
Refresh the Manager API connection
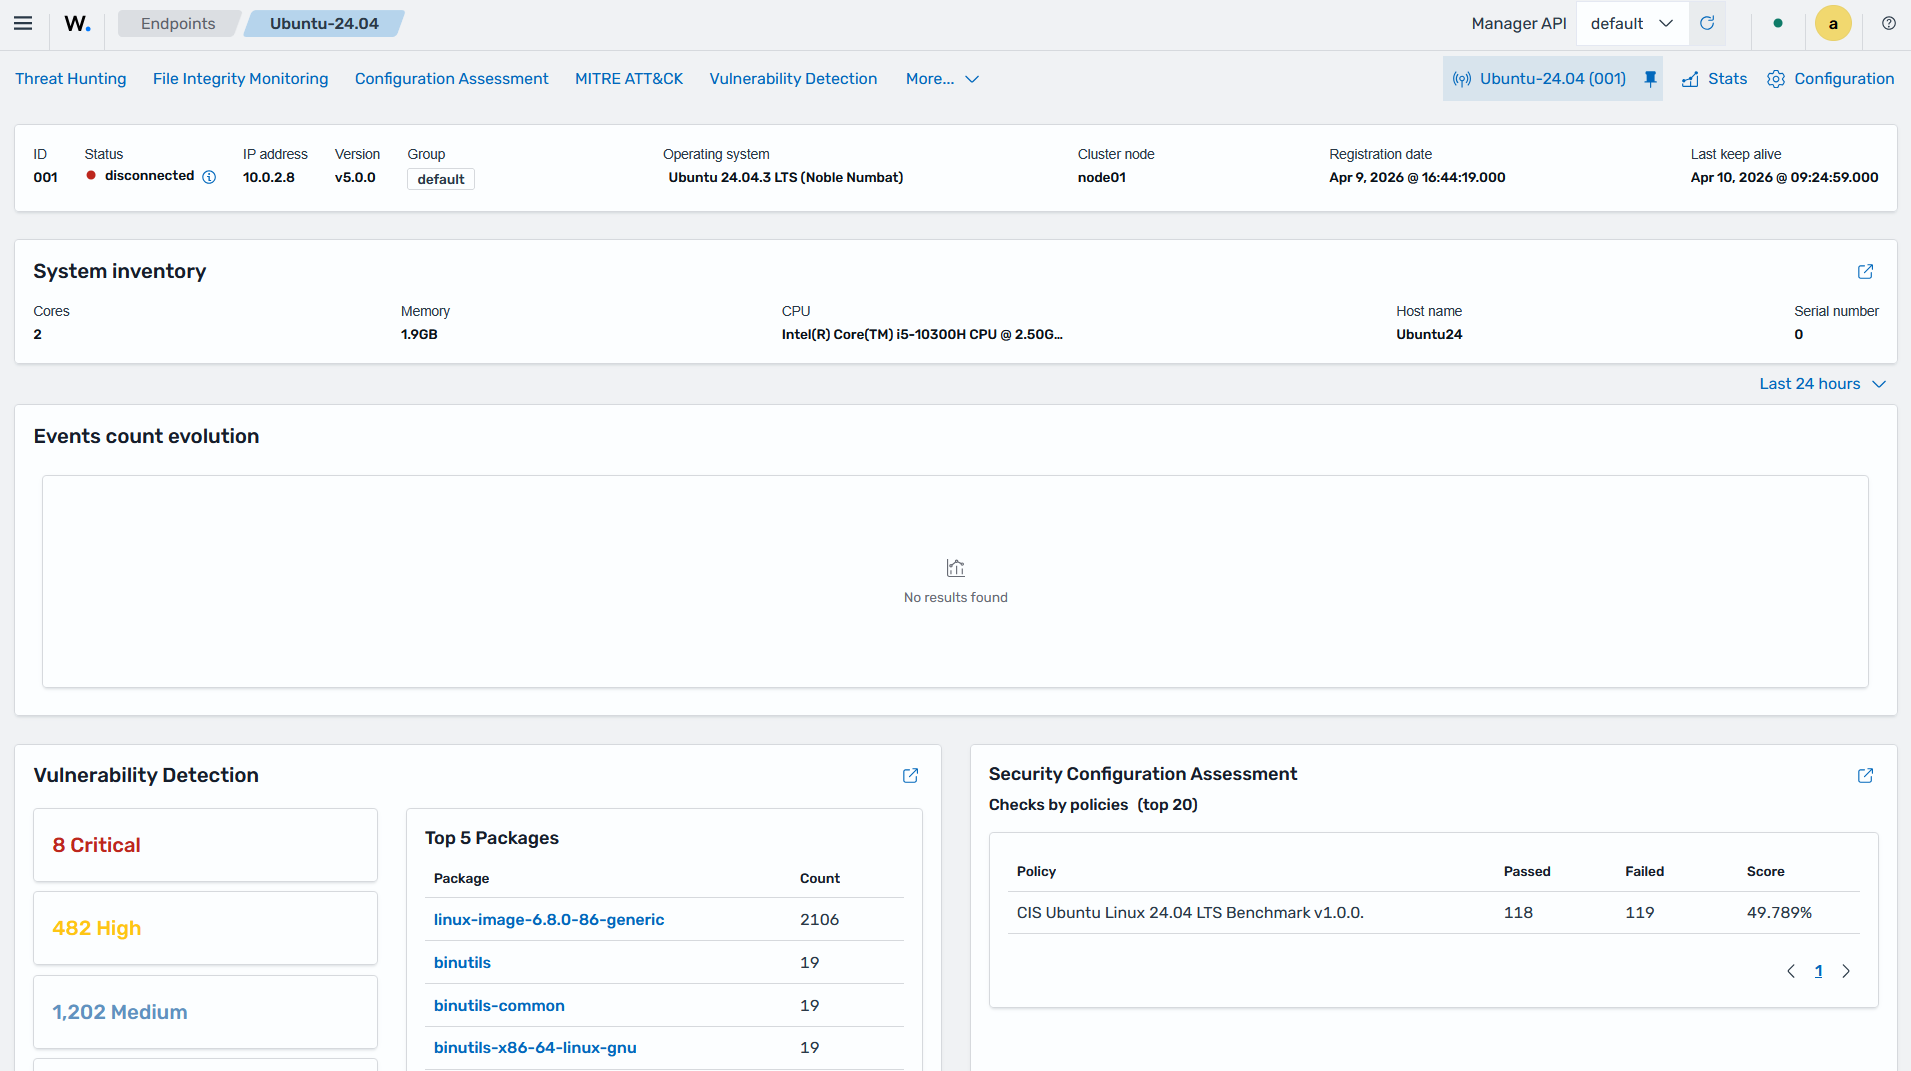1707,23
